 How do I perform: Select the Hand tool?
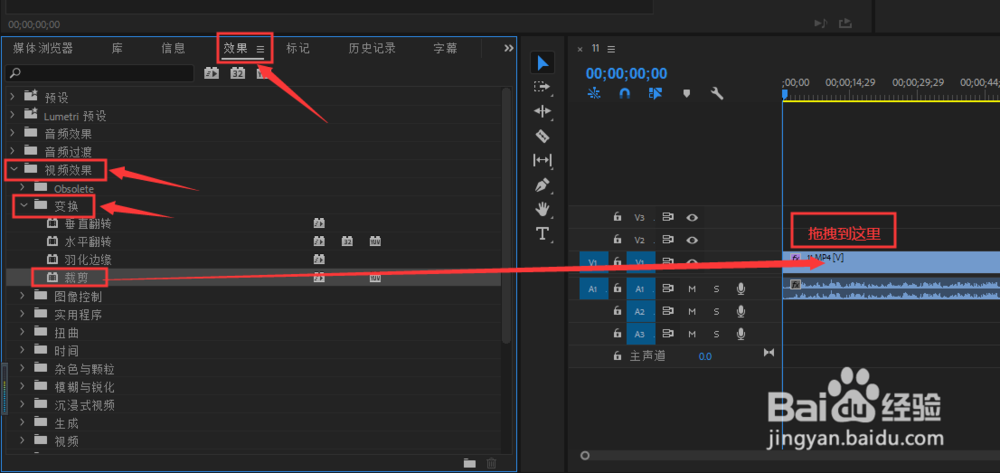pos(542,209)
